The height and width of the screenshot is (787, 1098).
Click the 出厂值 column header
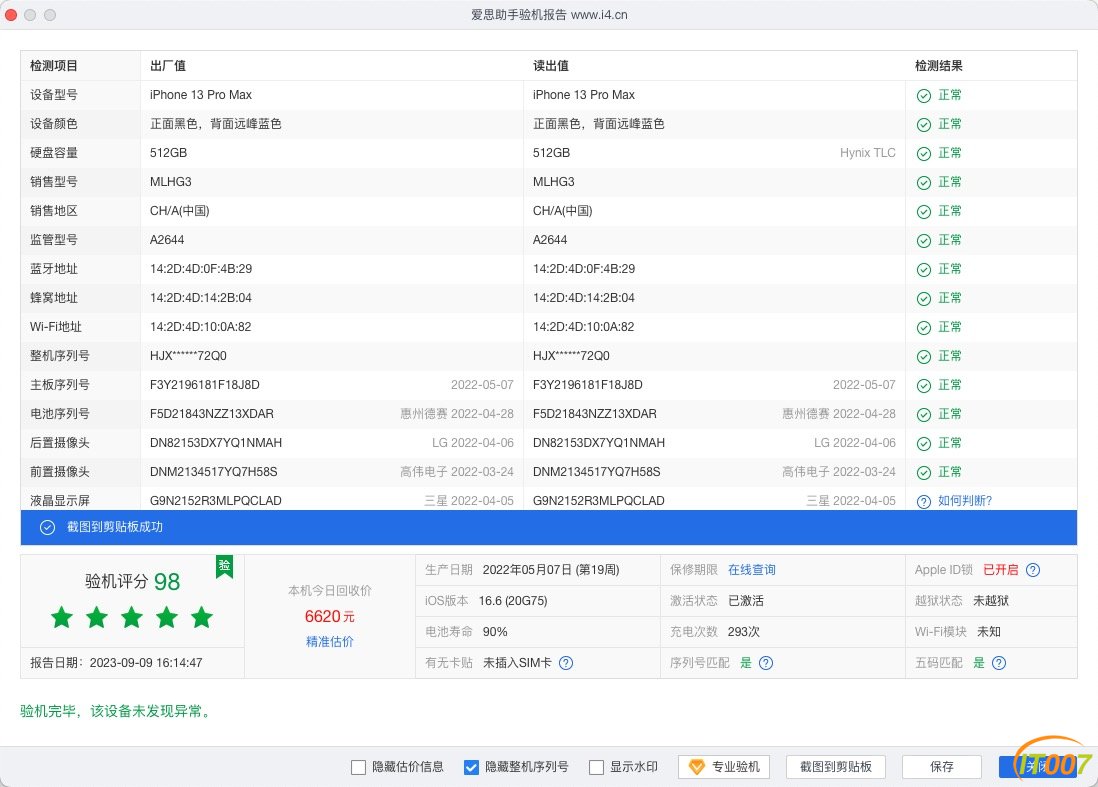[168, 66]
